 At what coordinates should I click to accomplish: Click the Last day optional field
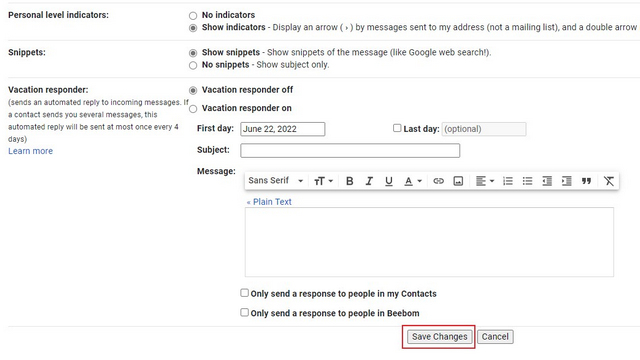484,129
